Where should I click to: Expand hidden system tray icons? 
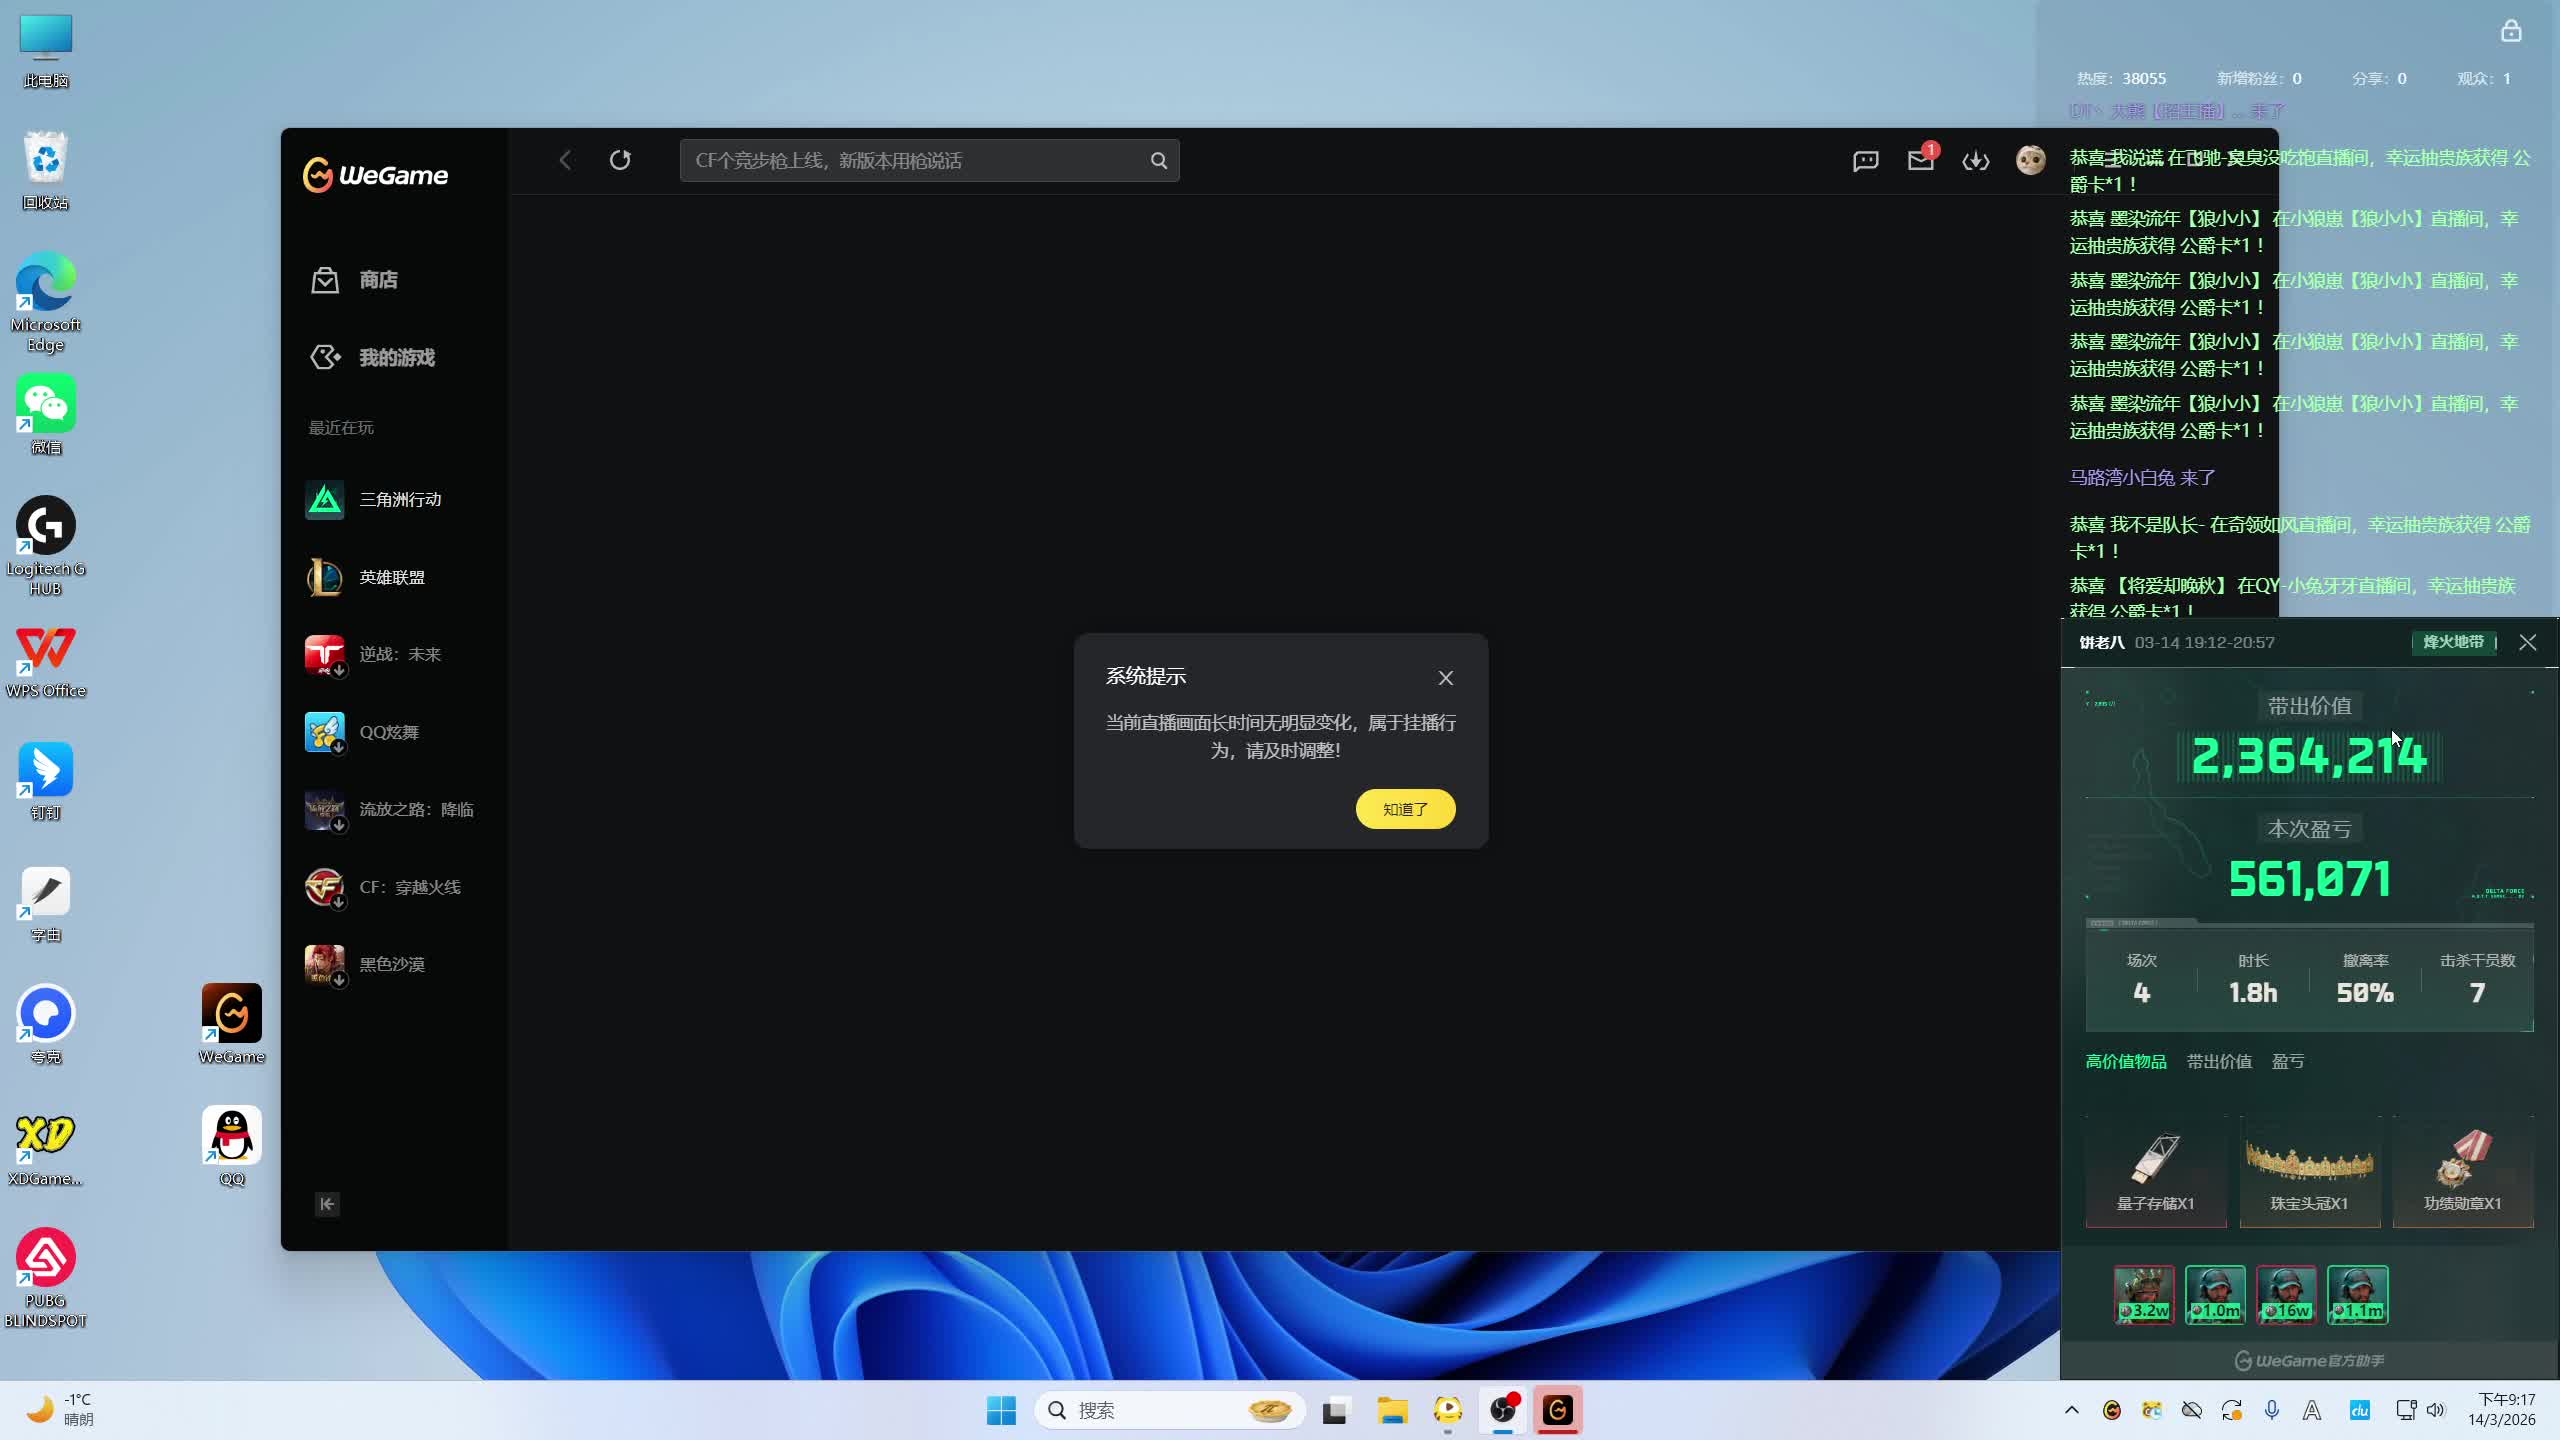(2071, 1410)
